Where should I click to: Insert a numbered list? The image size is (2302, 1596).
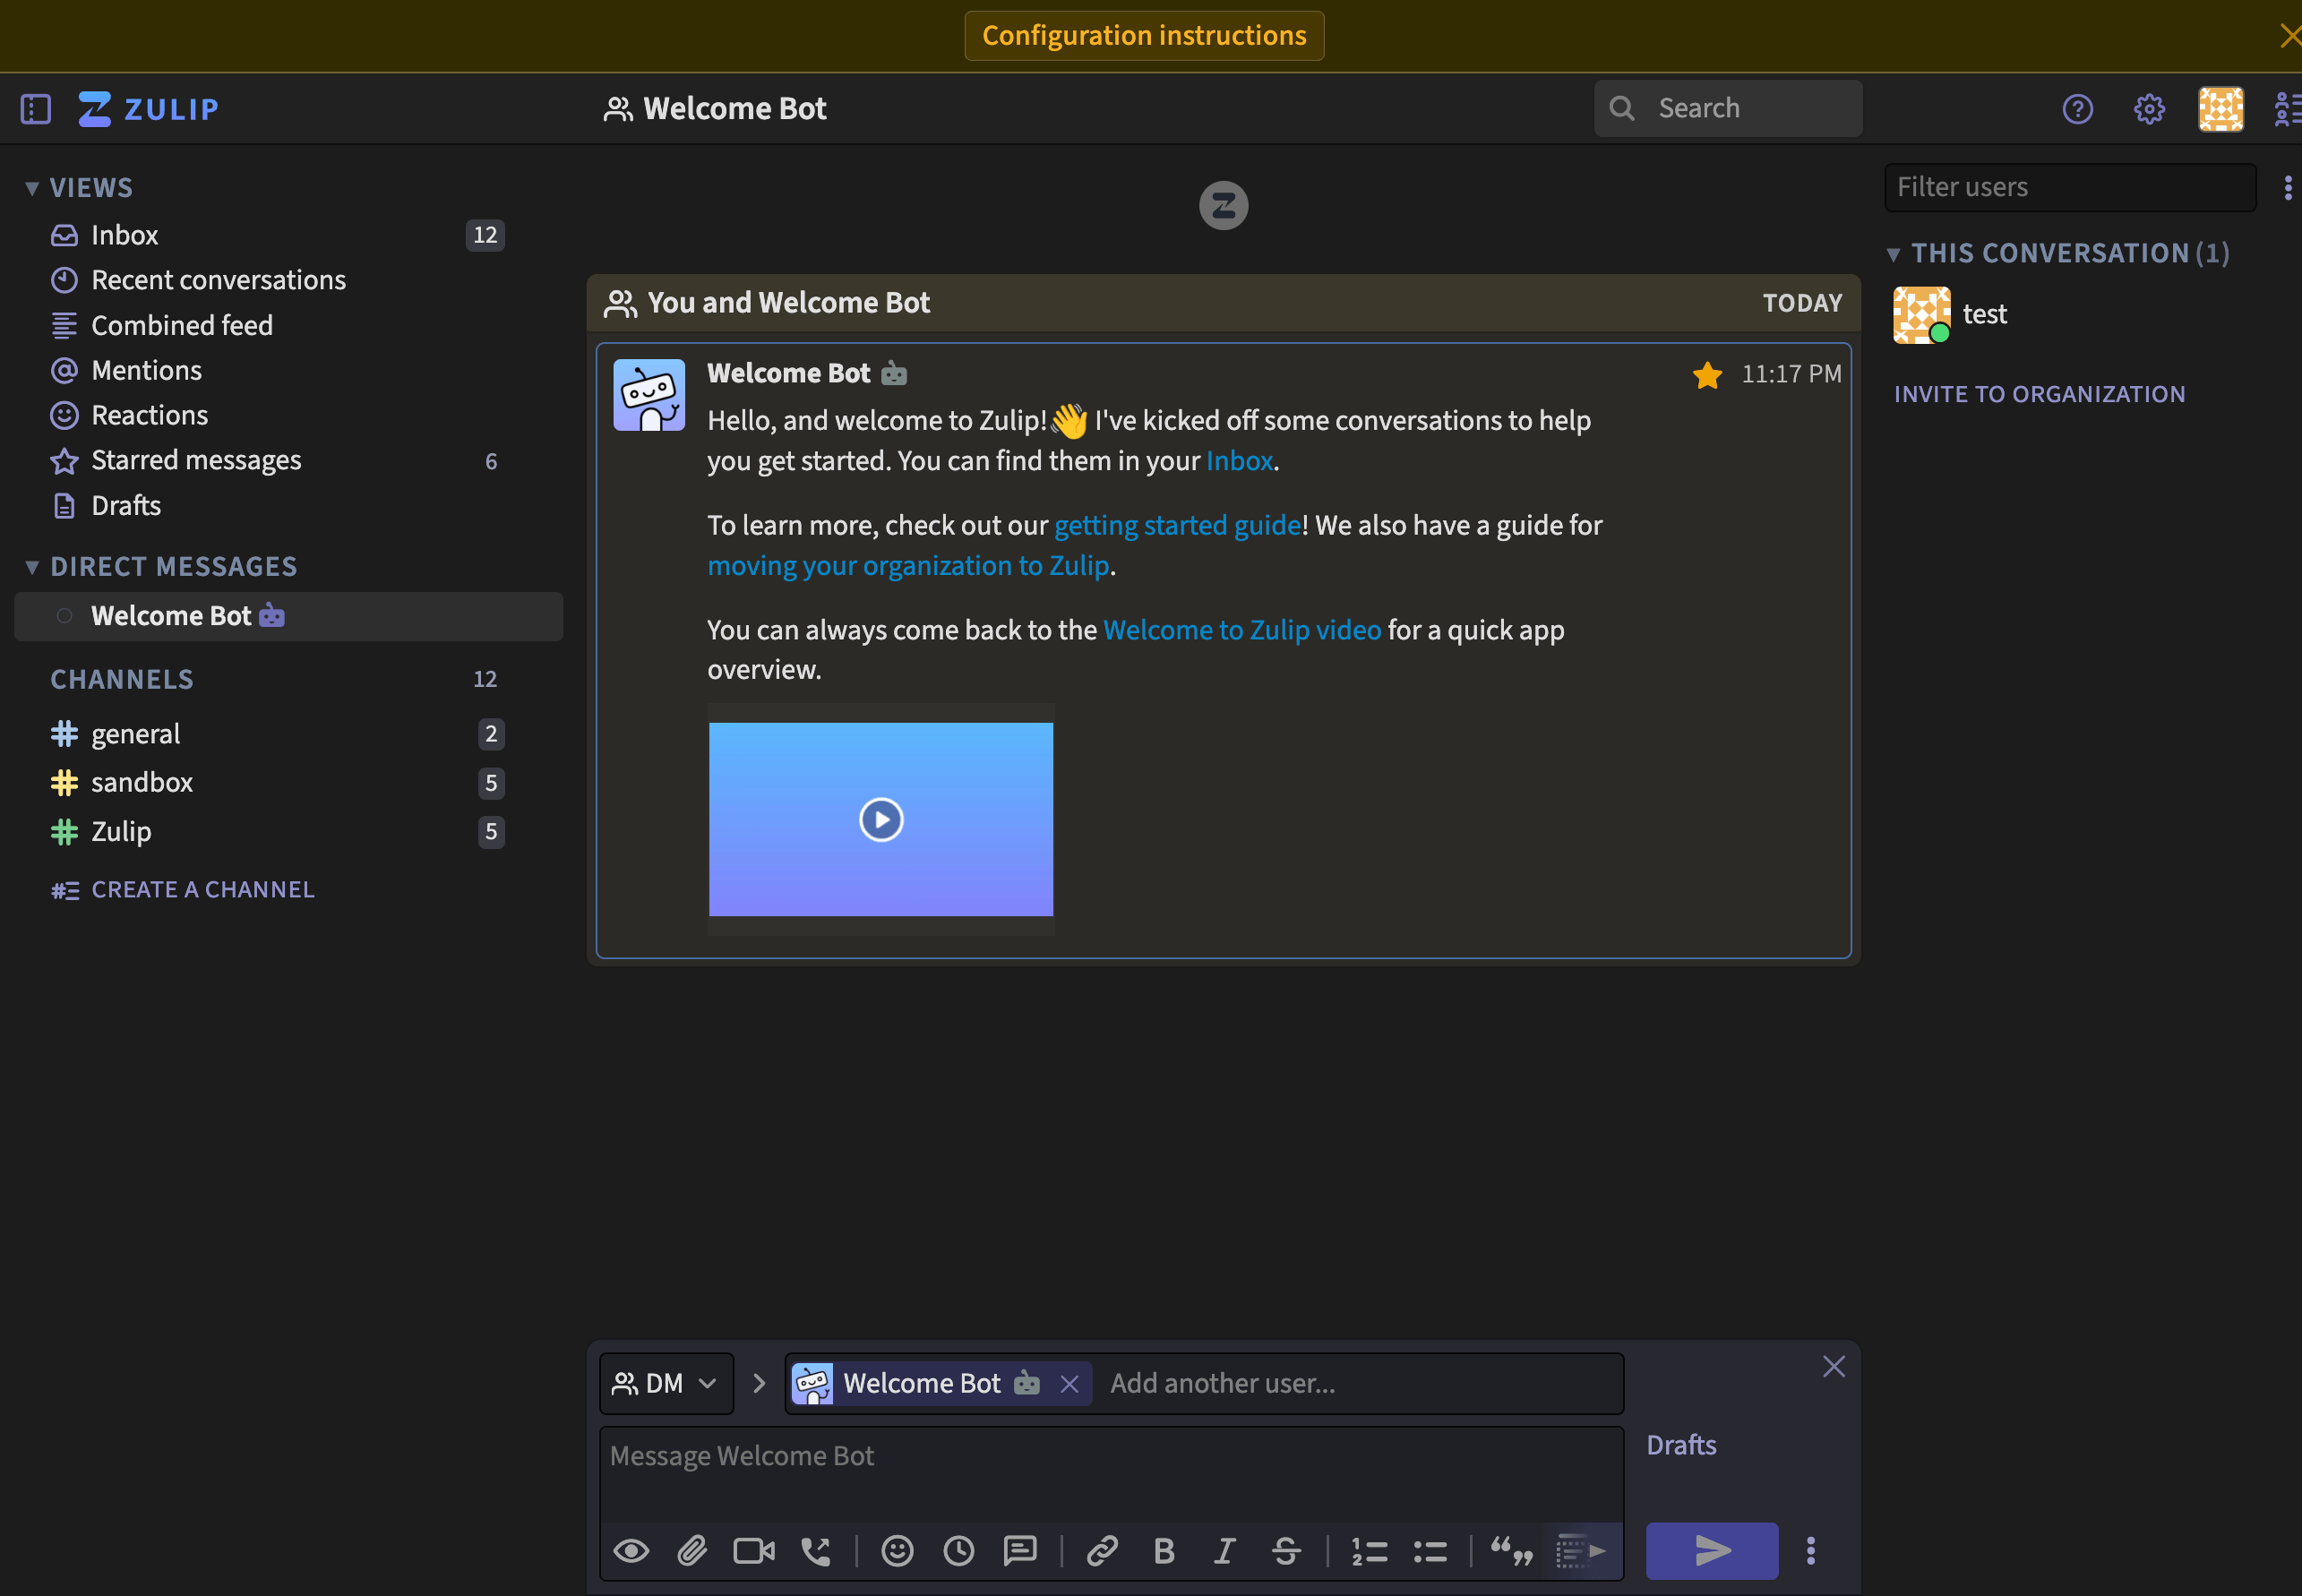pyautogui.click(x=1369, y=1551)
